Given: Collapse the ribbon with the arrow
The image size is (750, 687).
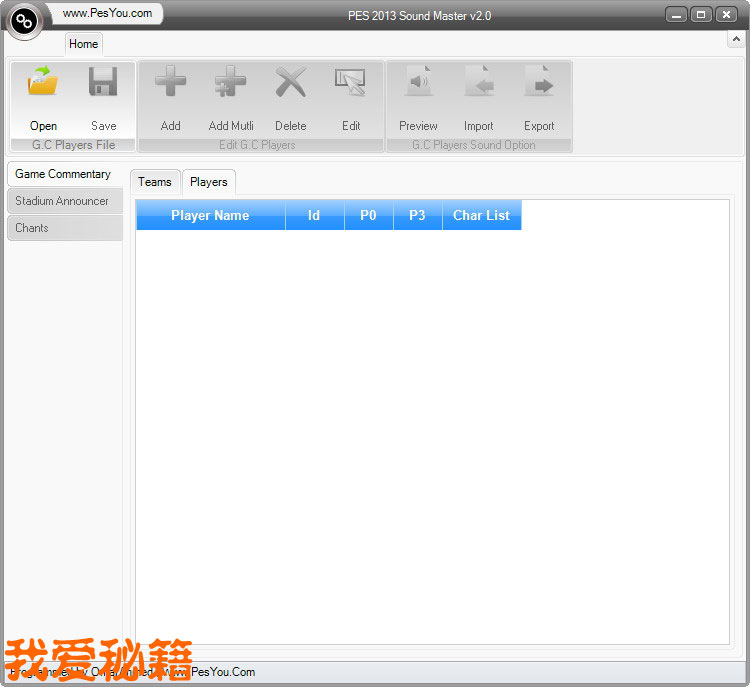Looking at the screenshot, I should click(735, 41).
